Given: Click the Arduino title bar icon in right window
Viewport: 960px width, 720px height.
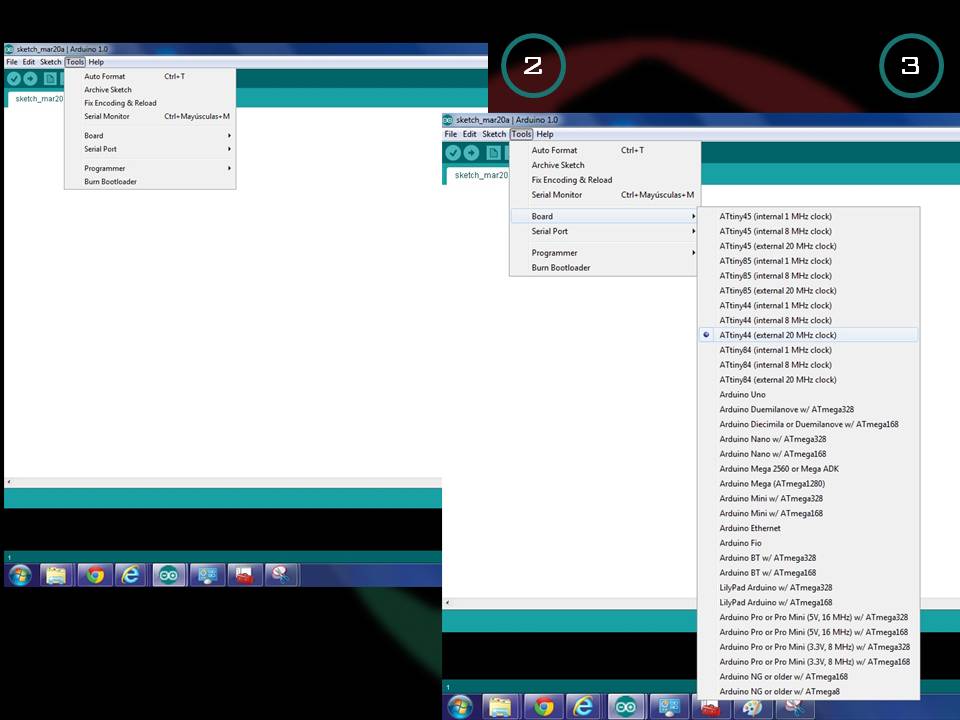Looking at the screenshot, I should click(x=448, y=120).
